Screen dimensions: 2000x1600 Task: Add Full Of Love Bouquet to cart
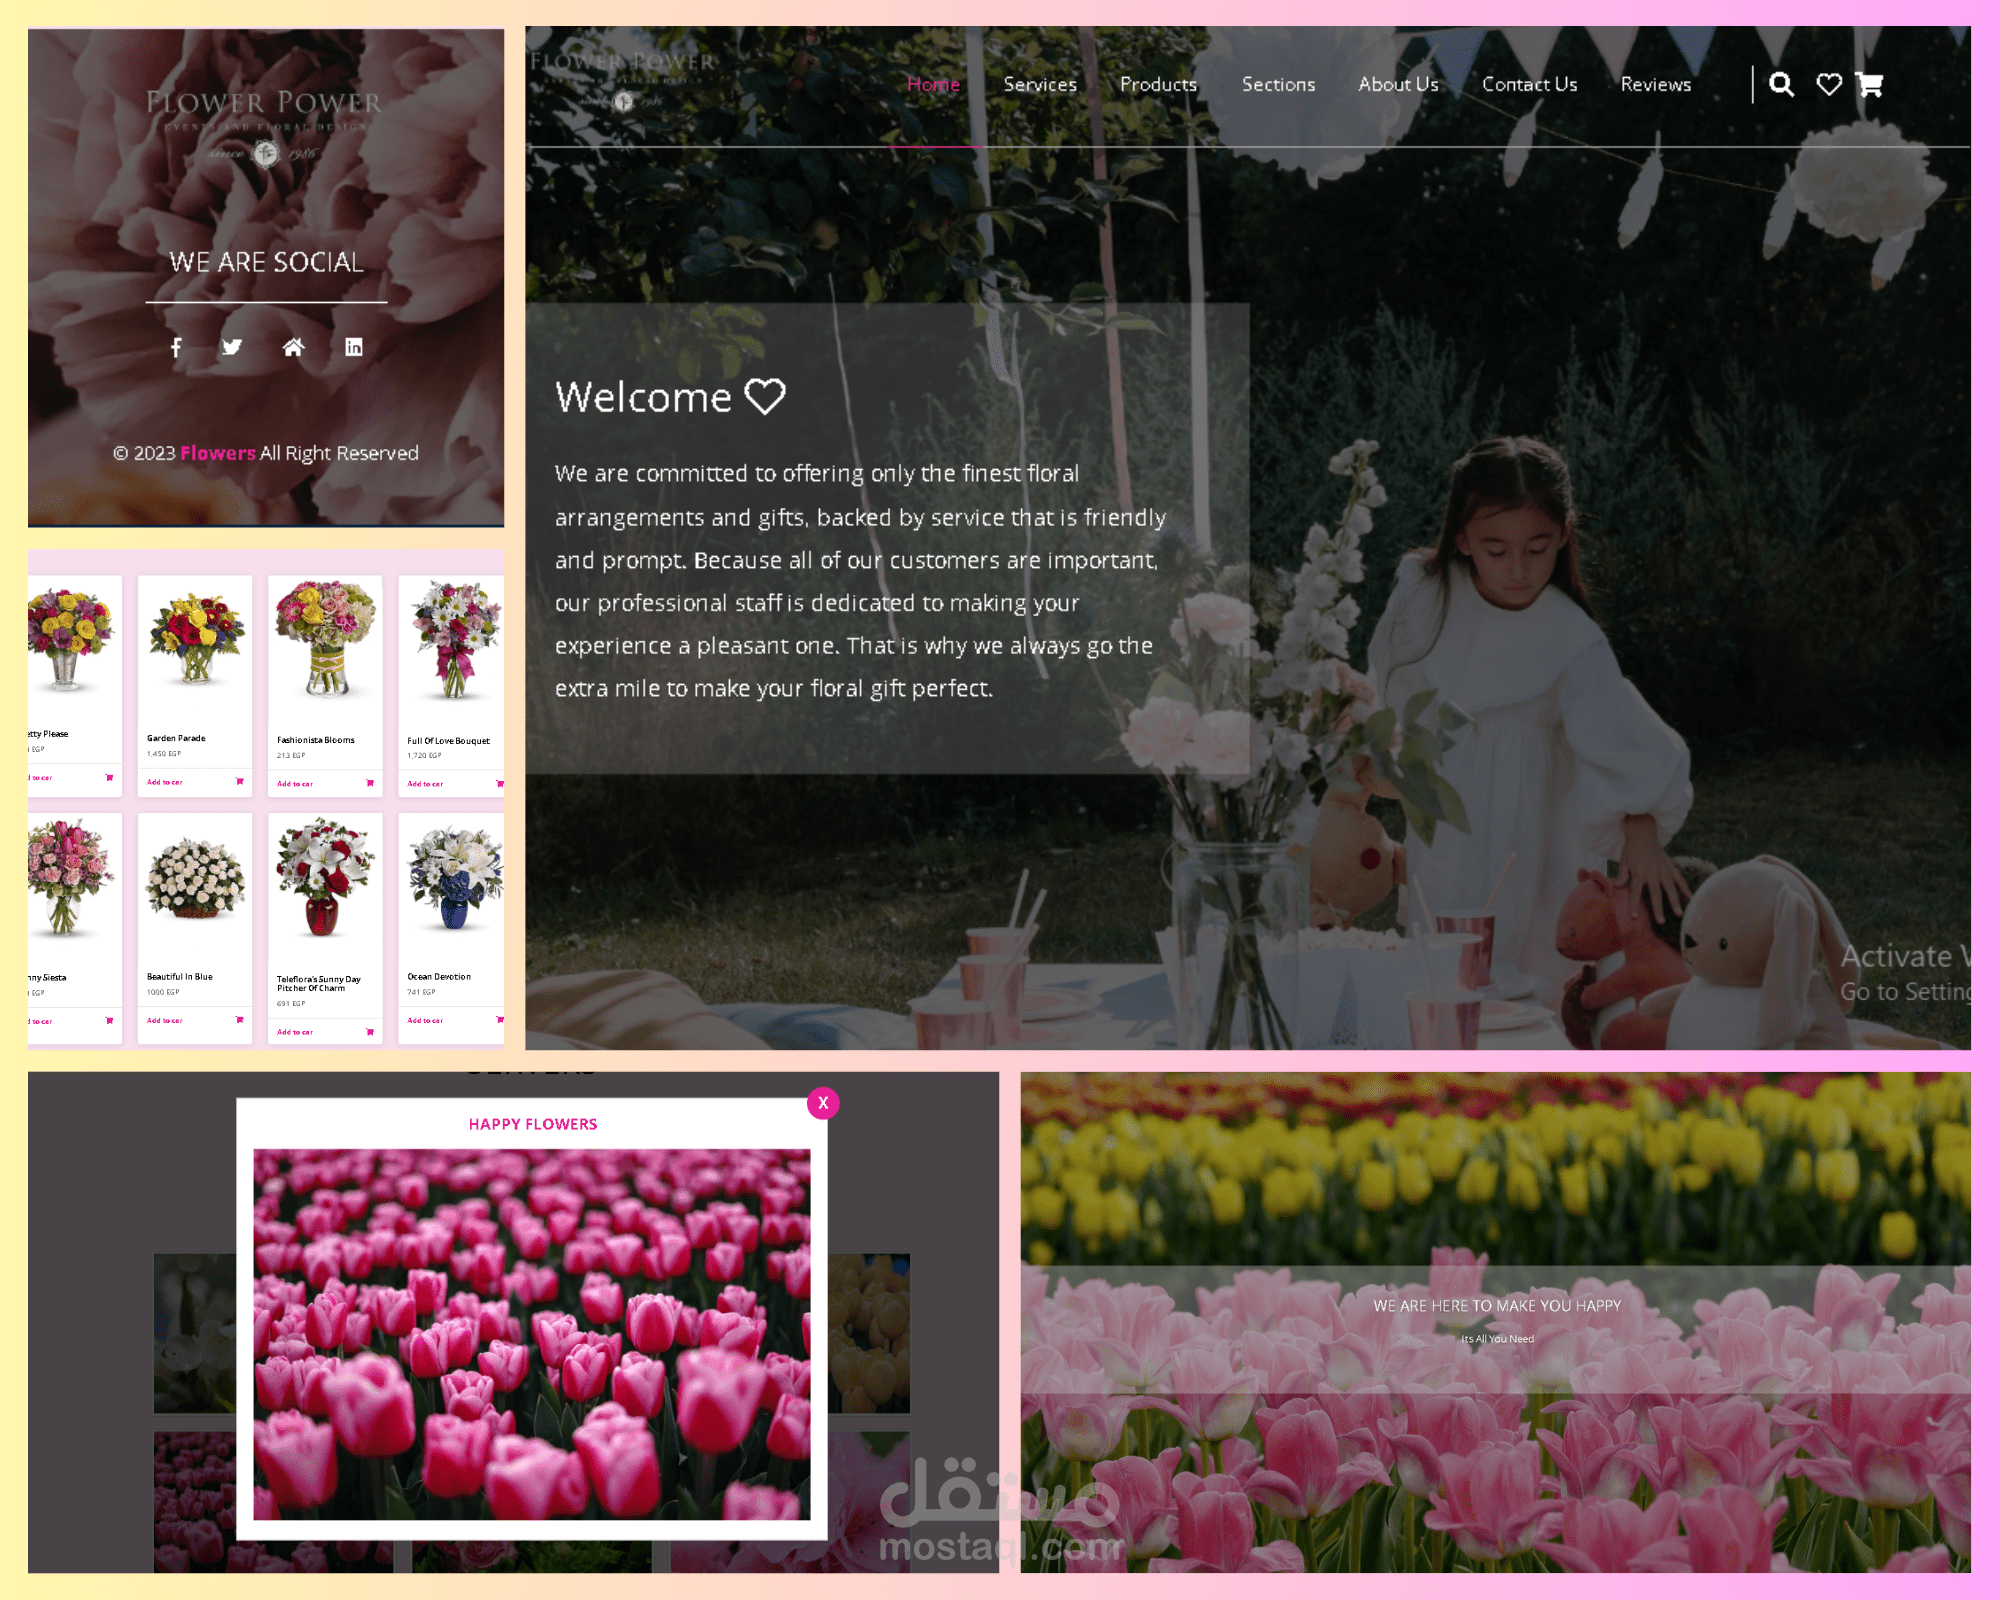(x=425, y=784)
